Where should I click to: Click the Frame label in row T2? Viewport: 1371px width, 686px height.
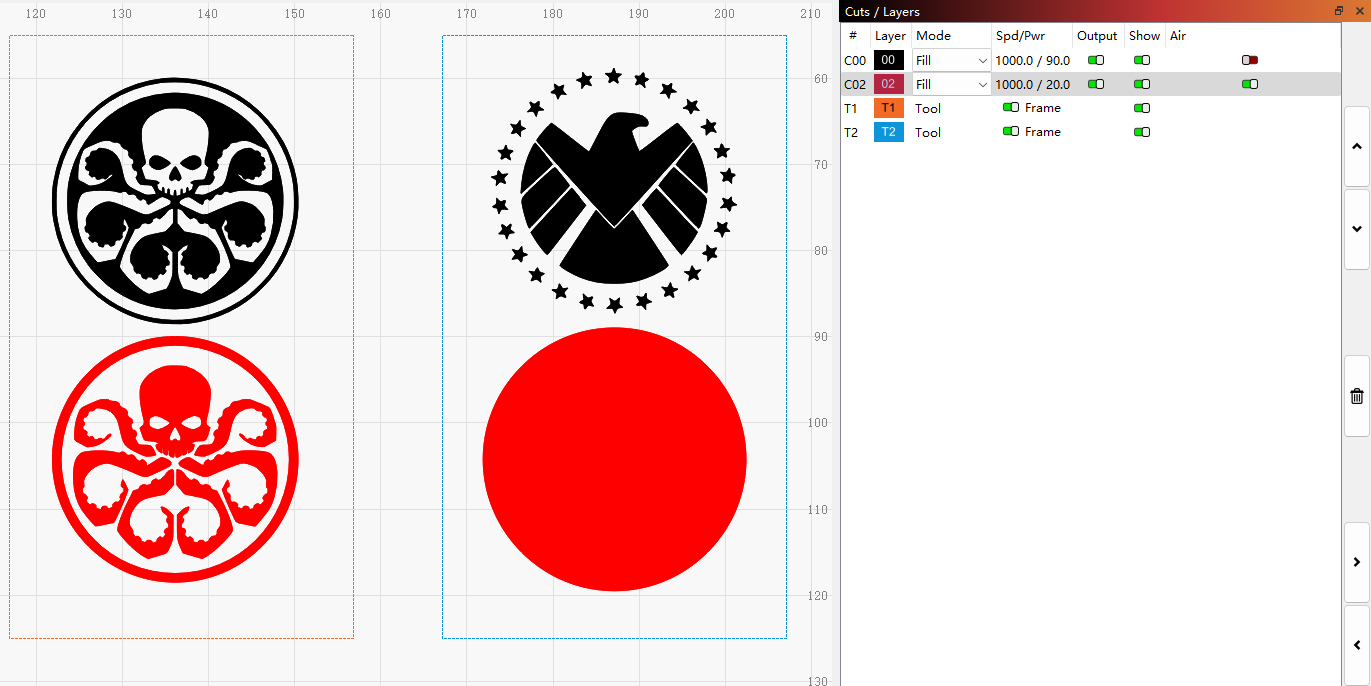(x=1043, y=131)
